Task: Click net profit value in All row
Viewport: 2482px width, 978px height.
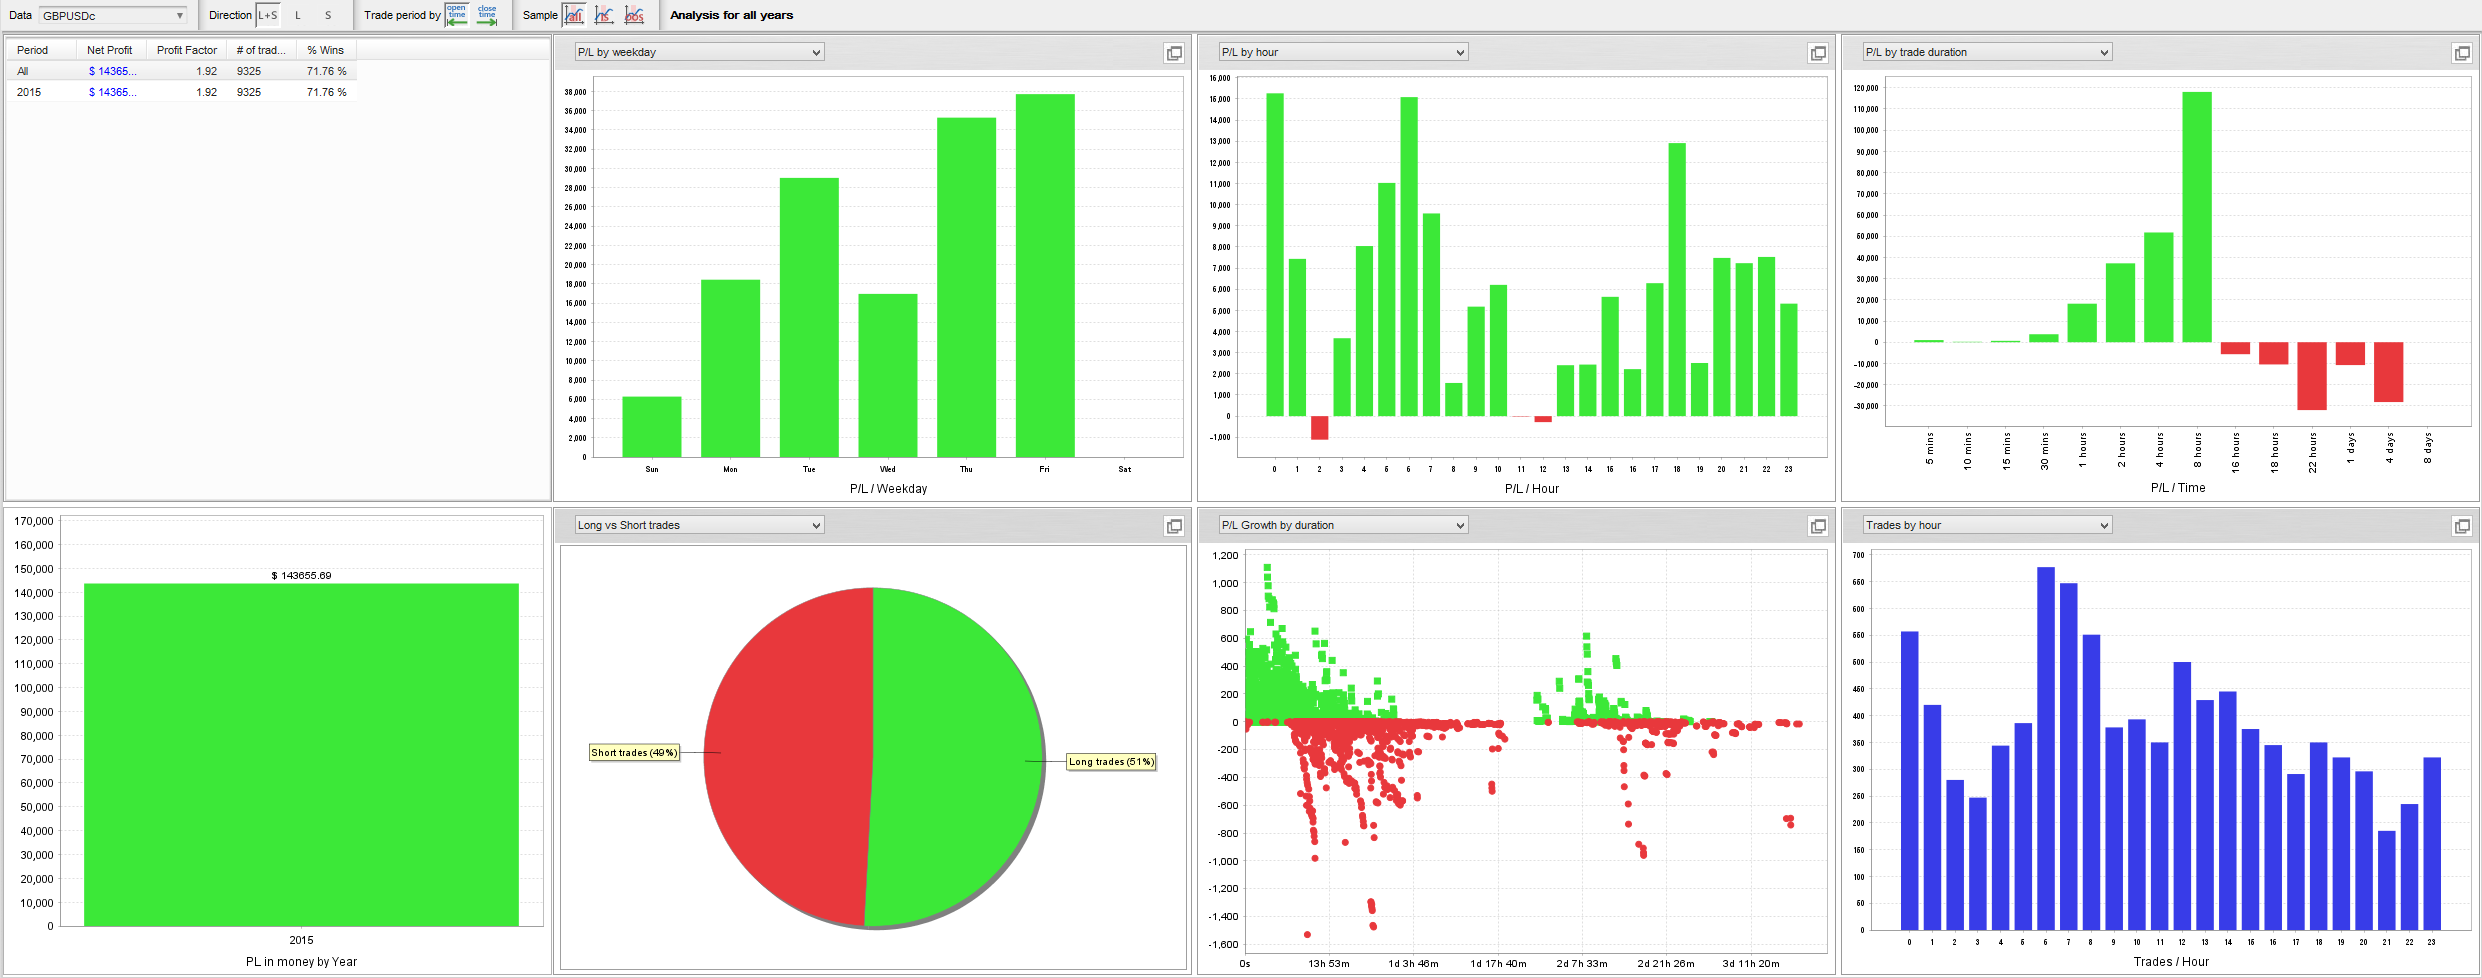Action: point(112,71)
